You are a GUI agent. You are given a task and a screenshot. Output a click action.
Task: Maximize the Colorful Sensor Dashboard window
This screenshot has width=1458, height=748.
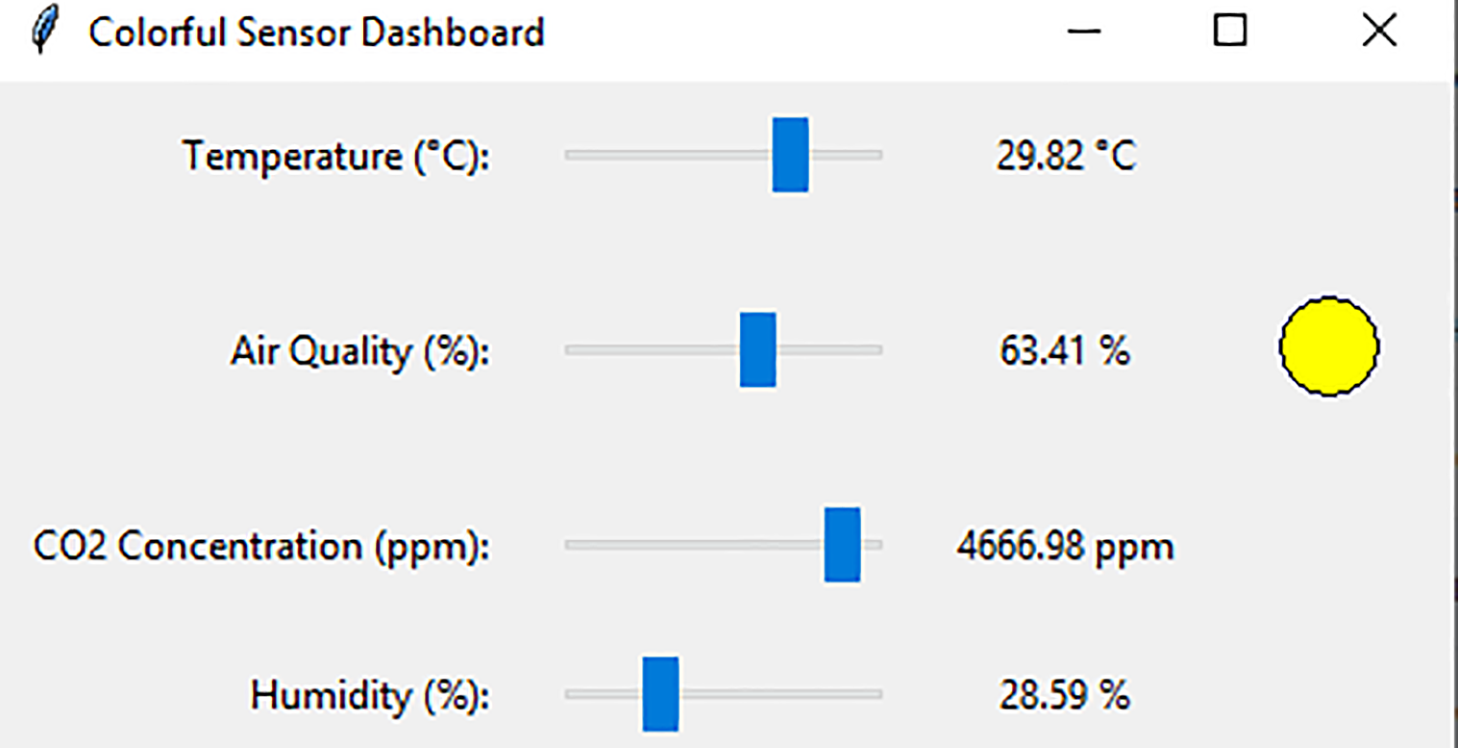coord(1230,32)
